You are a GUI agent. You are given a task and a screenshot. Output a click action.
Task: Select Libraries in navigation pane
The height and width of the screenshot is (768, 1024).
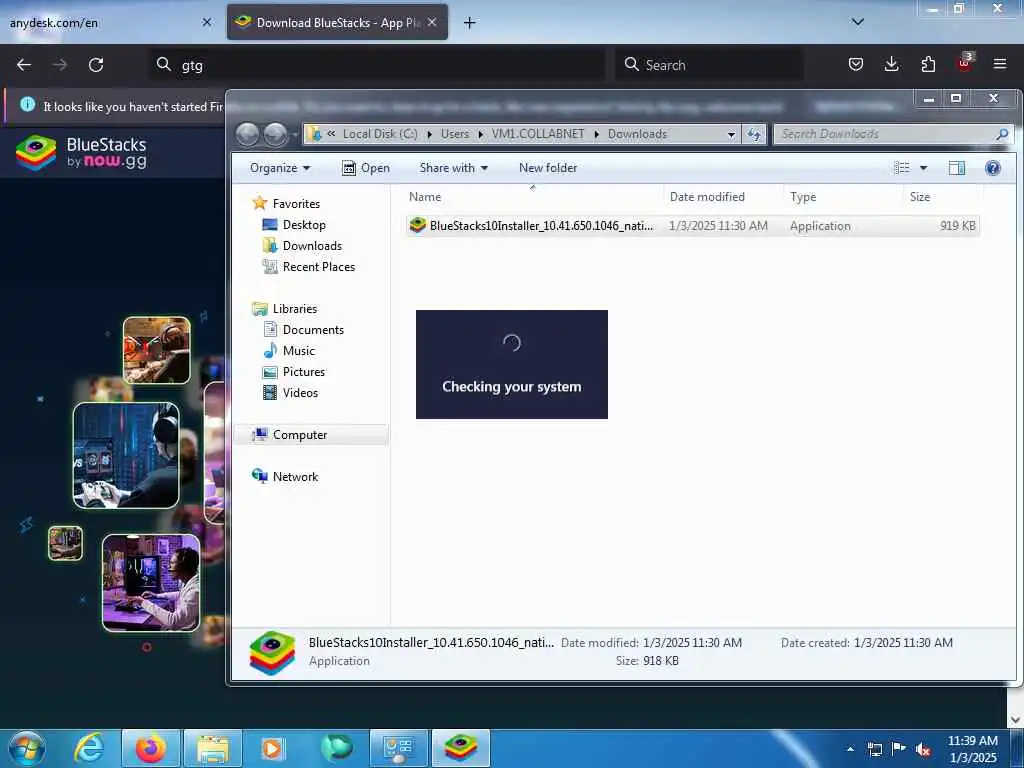(x=295, y=309)
